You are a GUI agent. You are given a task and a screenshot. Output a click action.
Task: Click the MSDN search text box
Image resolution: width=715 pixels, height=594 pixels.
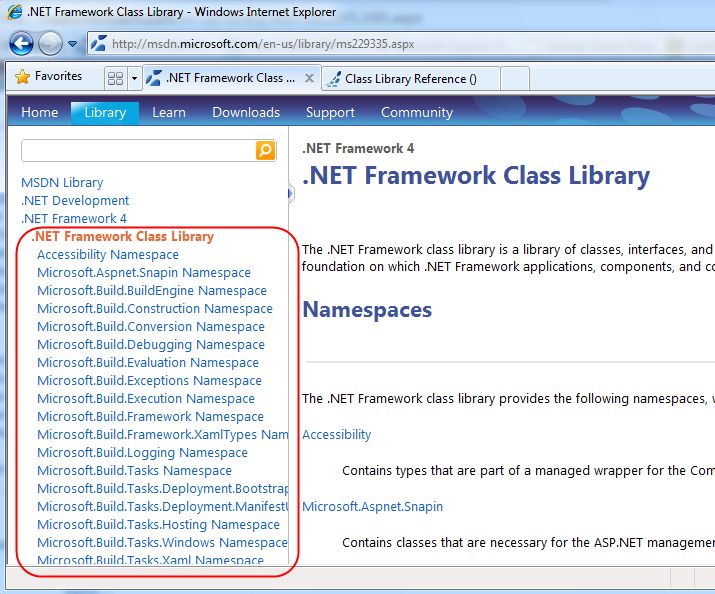click(138, 150)
